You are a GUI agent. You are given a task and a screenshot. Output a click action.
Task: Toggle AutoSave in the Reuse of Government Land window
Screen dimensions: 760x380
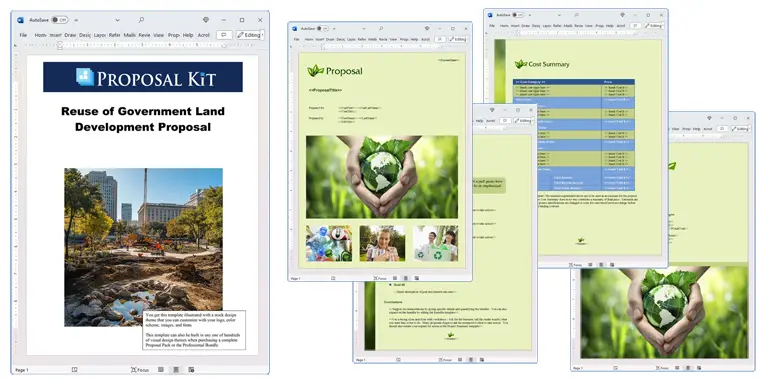point(60,20)
